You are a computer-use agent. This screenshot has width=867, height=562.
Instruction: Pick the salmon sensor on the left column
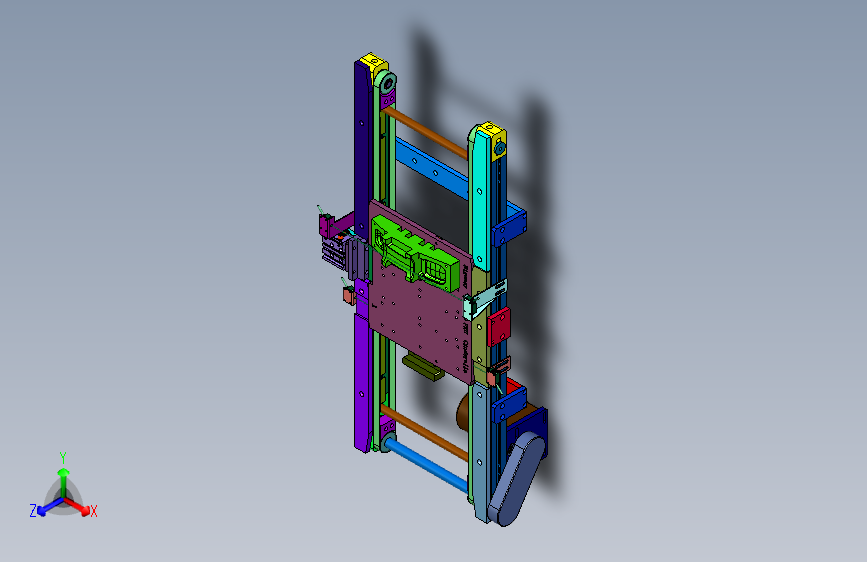[349, 296]
